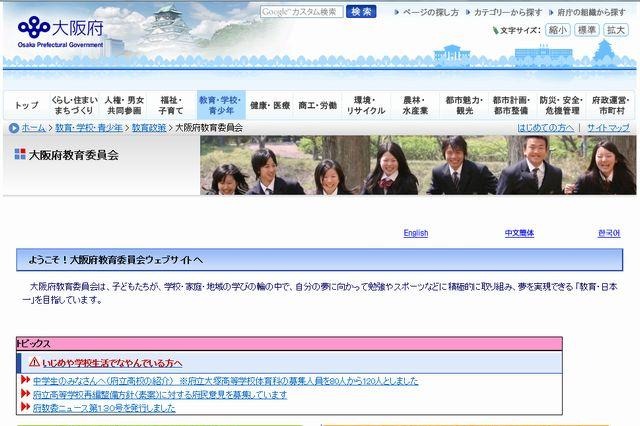Screen dimensions: 640x426
Task: Focus the Google custom search field
Action: click(x=301, y=12)
